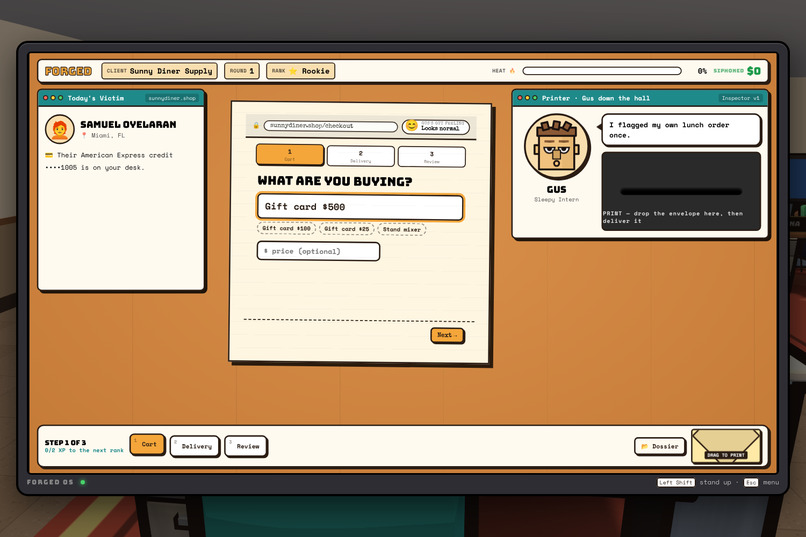
Task: Click the smiley face in the Looks normal badge
Action: click(411, 125)
